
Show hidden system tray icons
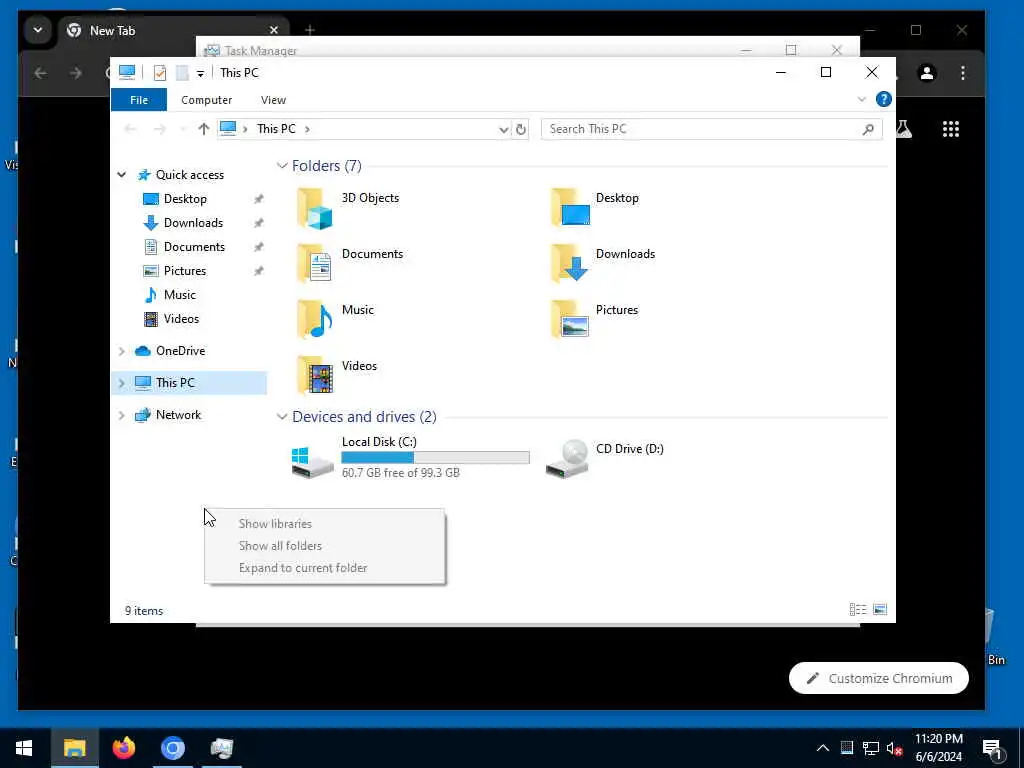[823, 748]
